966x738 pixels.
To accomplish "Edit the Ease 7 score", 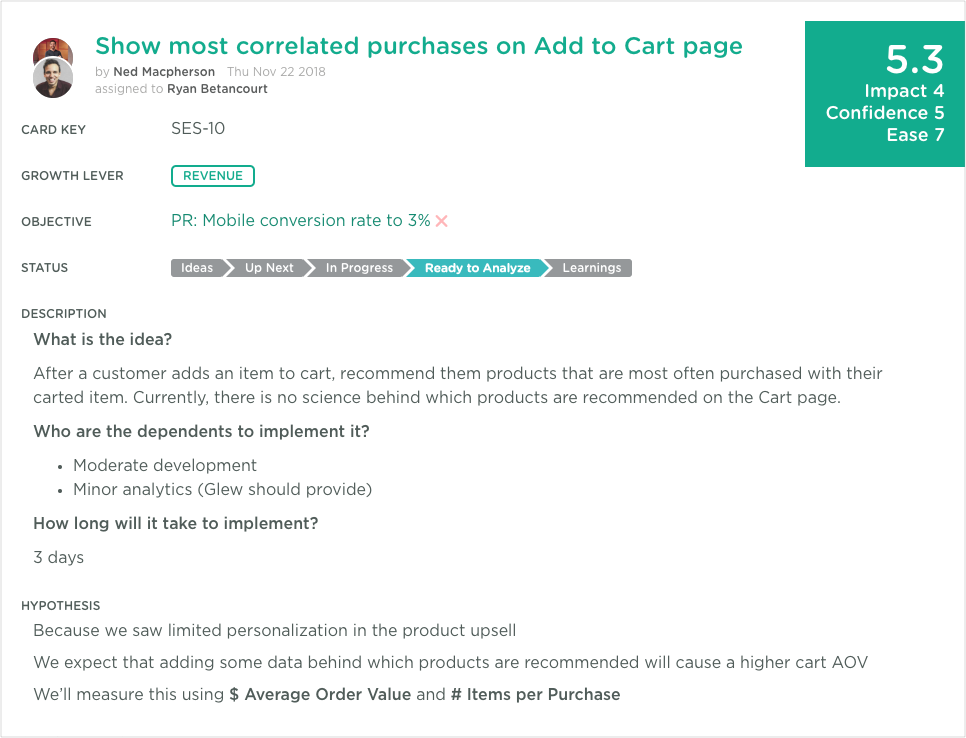I will 915,135.
